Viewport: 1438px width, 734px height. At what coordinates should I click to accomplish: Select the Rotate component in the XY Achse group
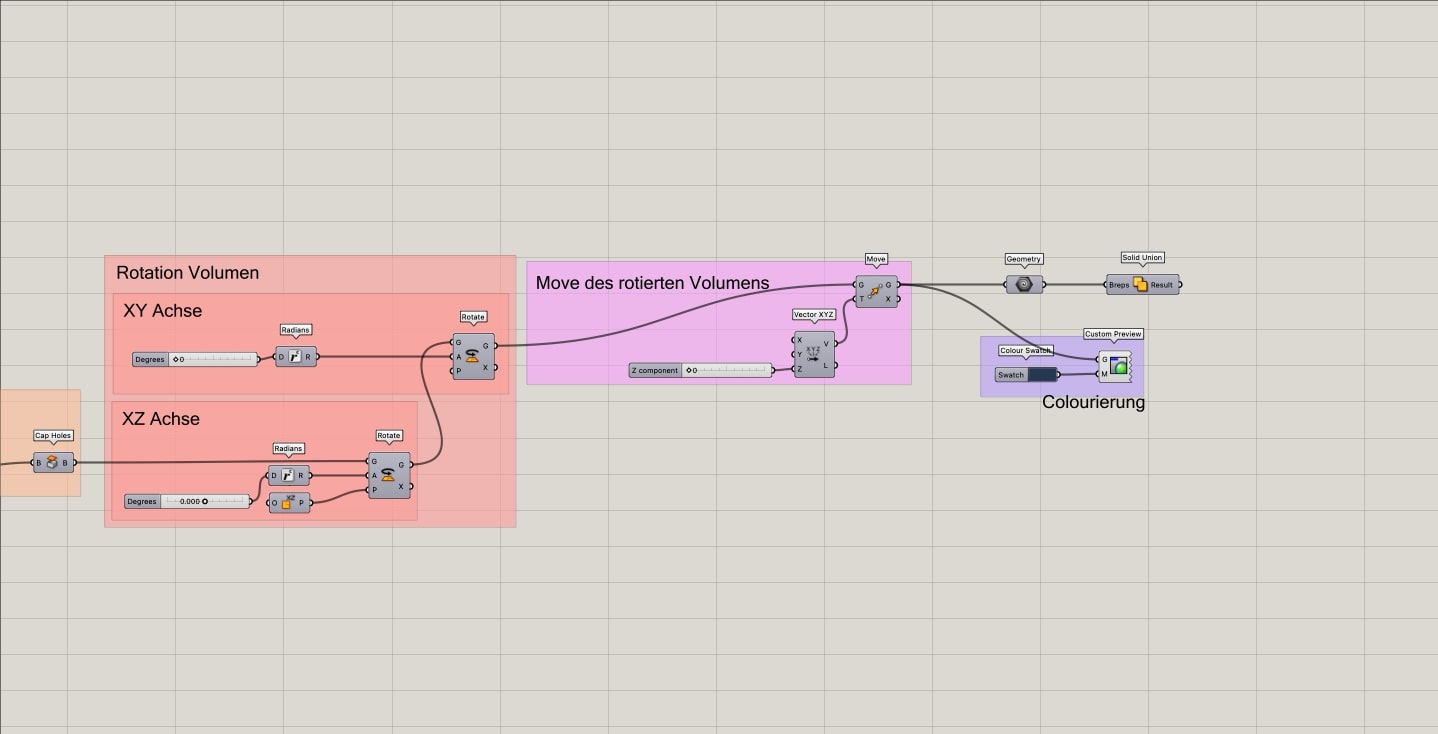(x=471, y=356)
